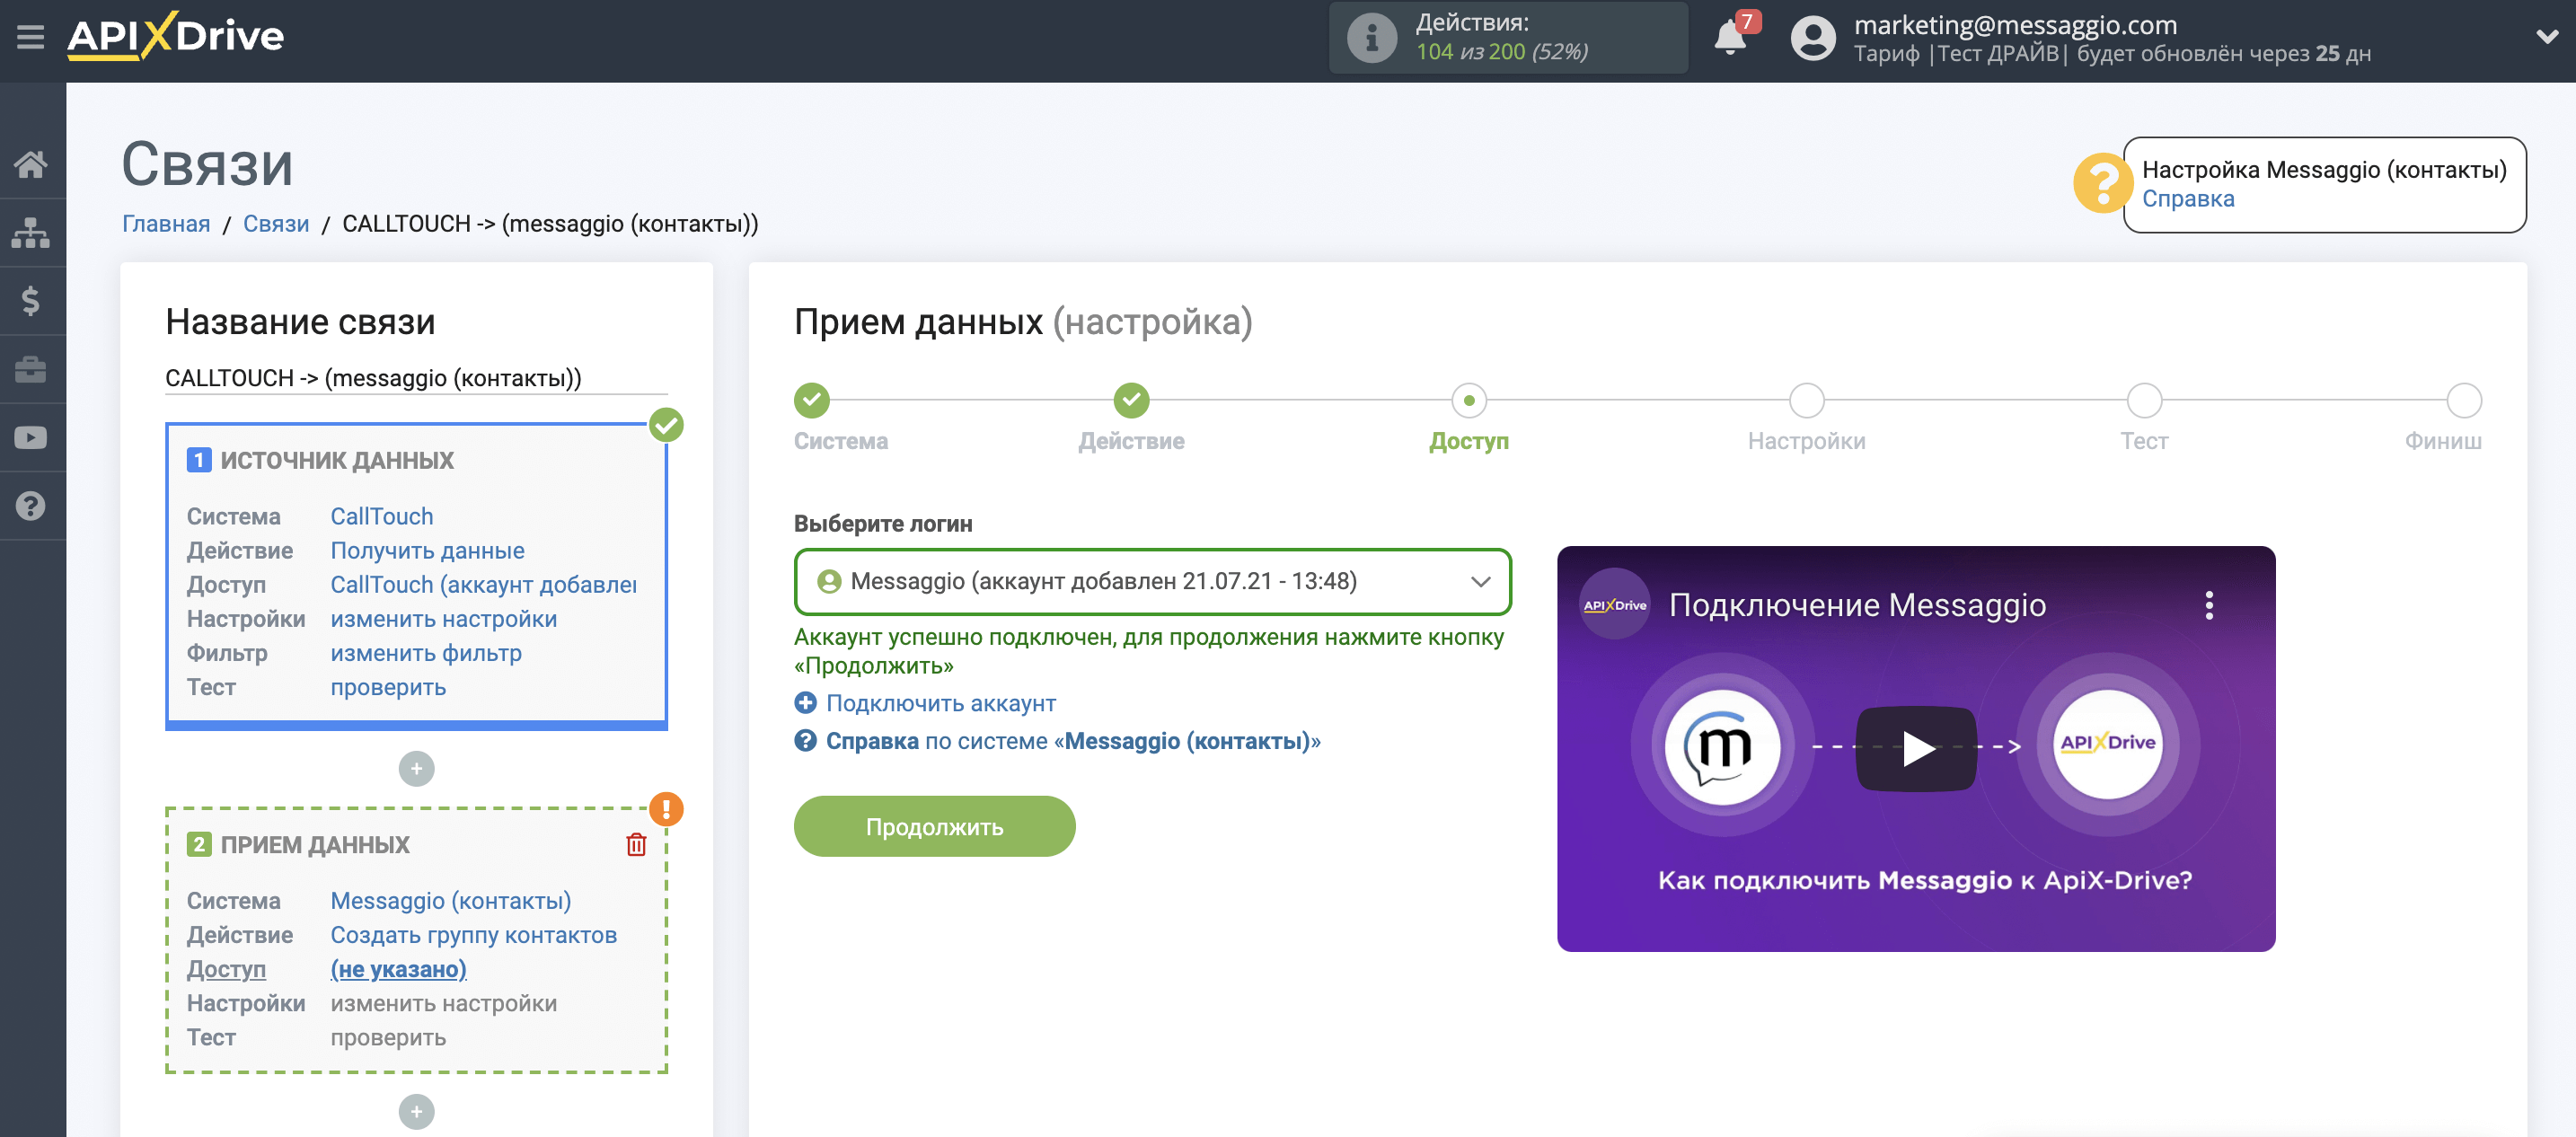
Task: Open Messaggio (контакты) system link
Action: click(451, 901)
